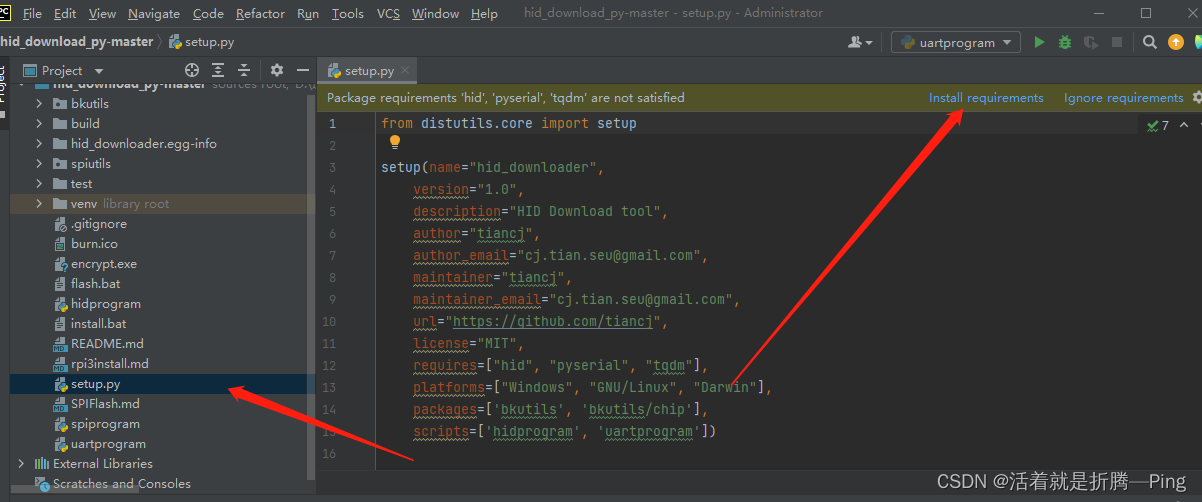Screen dimensions: 1202x502
Task: Click Install requirements link
Action: (x=986, y=98)
